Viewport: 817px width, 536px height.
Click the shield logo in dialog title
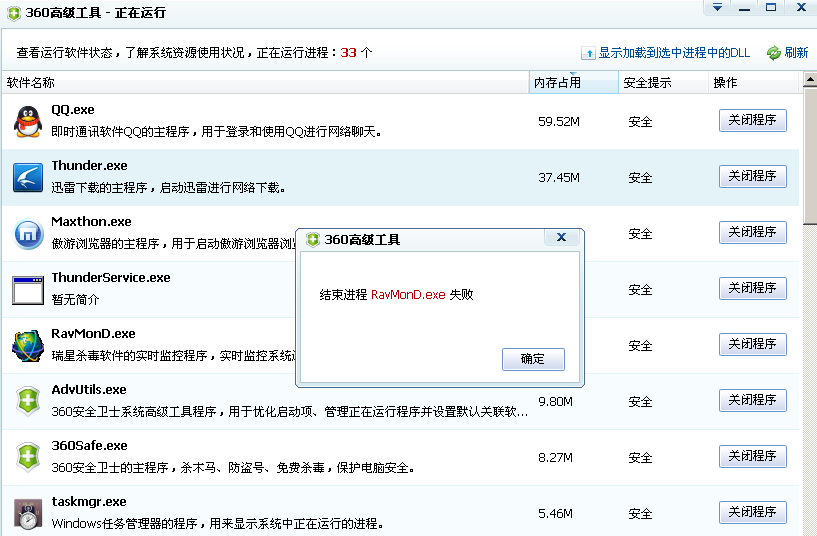(x=313, y=240)
